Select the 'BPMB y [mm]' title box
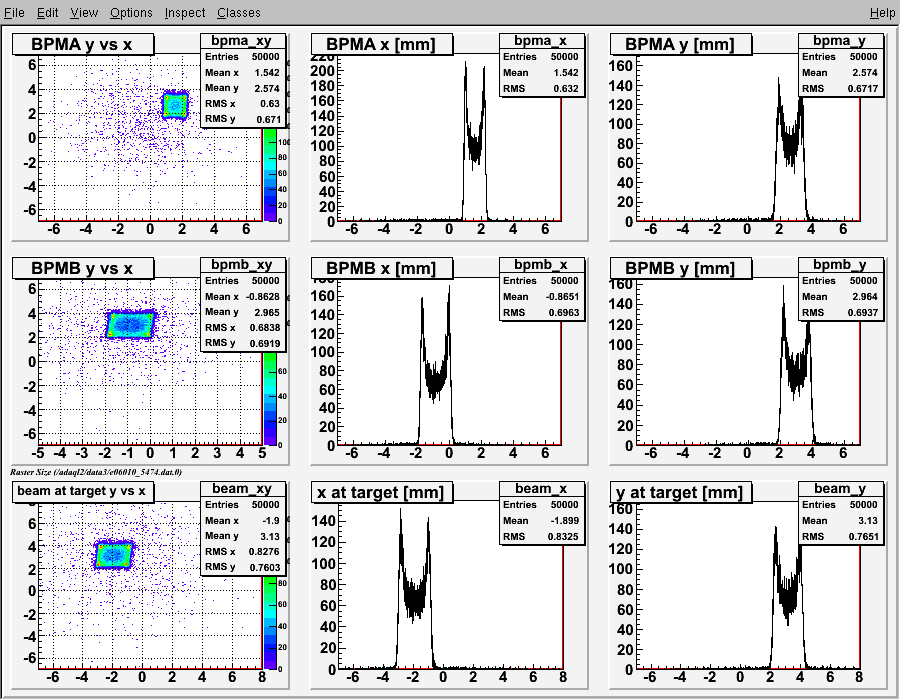Image resolution: width=900 pixels, height=700 pixels. (x=681, y=268)
